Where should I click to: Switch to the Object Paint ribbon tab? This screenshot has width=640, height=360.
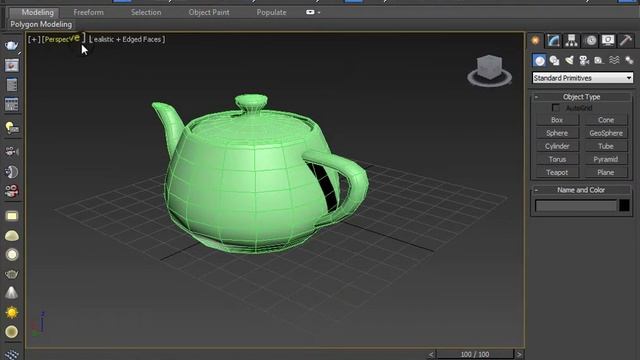tap(209, 12)
